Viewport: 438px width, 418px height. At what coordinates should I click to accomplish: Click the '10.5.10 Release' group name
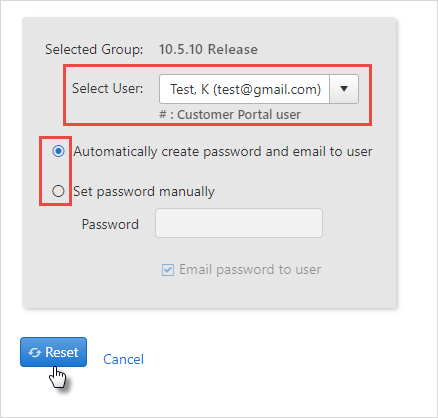(x=208, y=49)
